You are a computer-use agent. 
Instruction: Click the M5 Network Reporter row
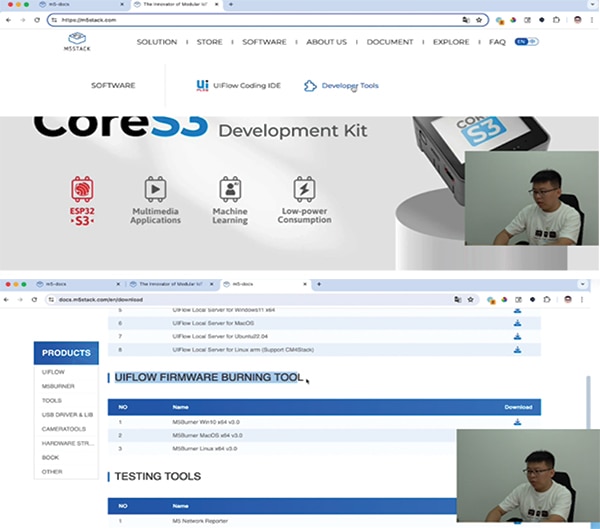pyautogui.click(x=282, y=521)
